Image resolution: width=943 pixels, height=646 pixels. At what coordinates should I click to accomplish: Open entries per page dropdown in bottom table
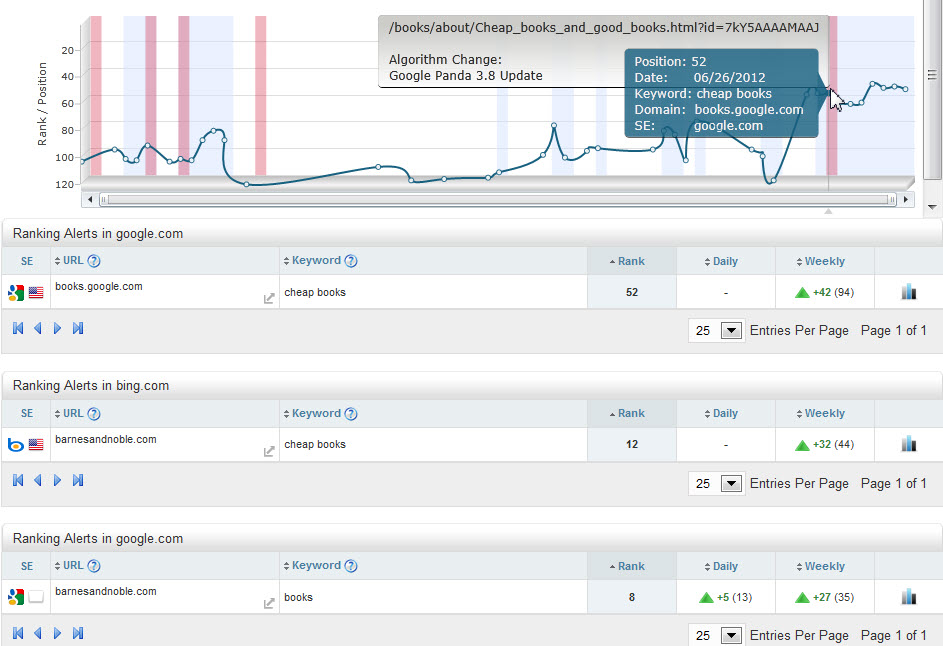pos(732,635)
